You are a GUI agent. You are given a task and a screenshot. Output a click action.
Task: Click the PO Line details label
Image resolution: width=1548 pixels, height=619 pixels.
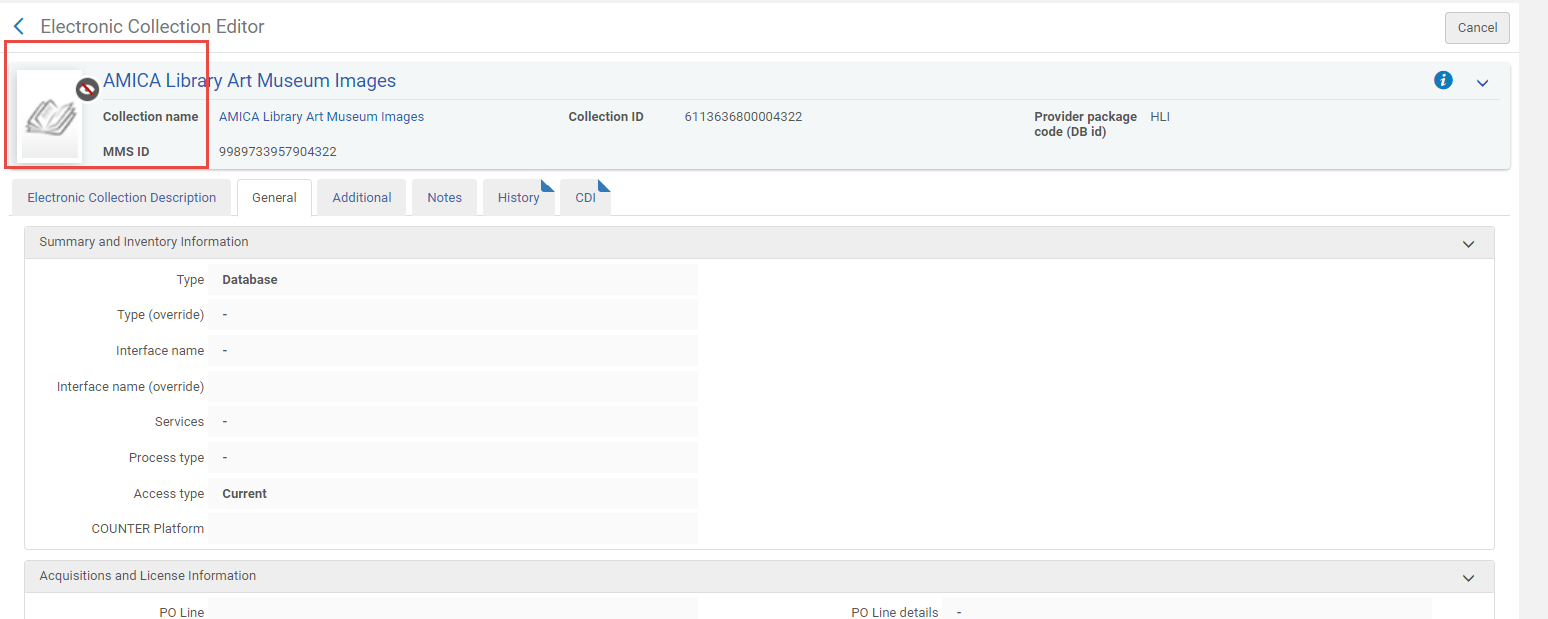pos(895,612)
